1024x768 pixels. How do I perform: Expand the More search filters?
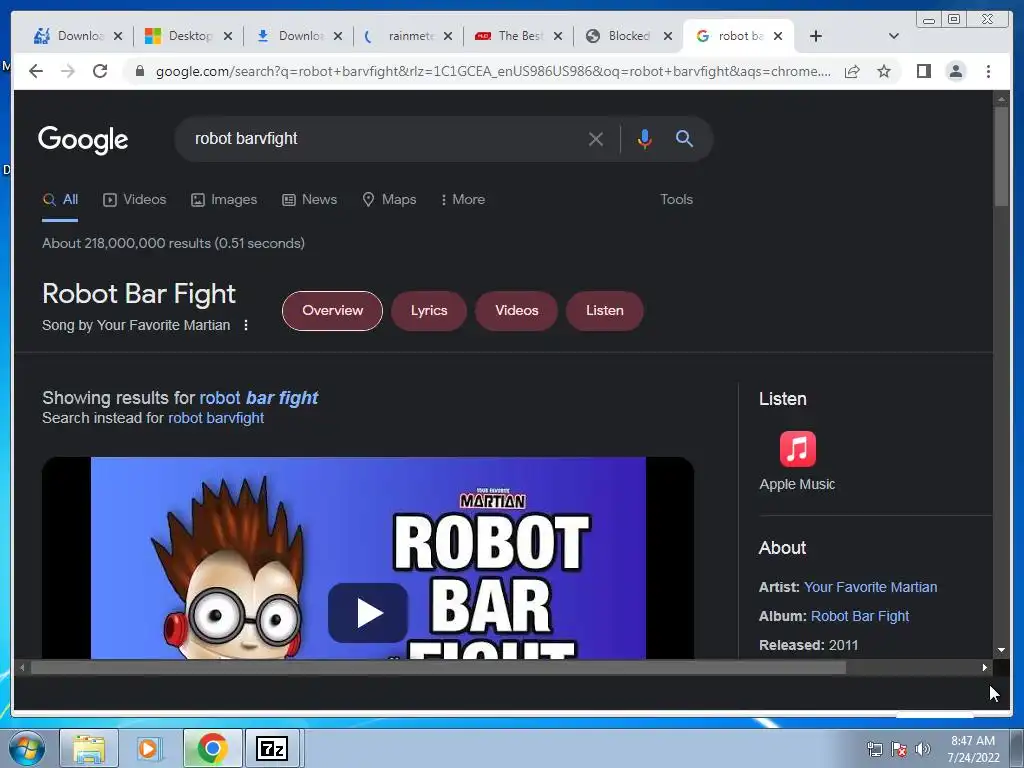click(x=462, y=200)
